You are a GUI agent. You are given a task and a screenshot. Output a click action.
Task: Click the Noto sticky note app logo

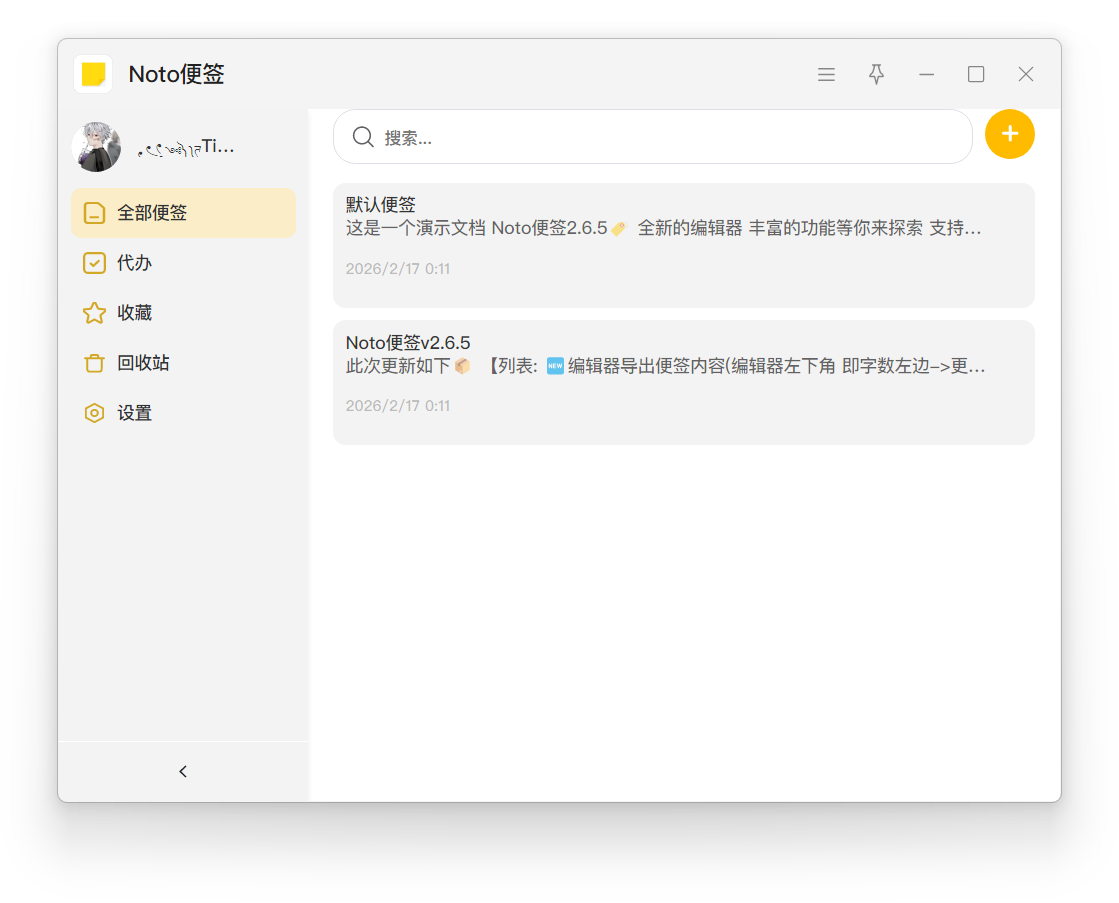[93, 74]
